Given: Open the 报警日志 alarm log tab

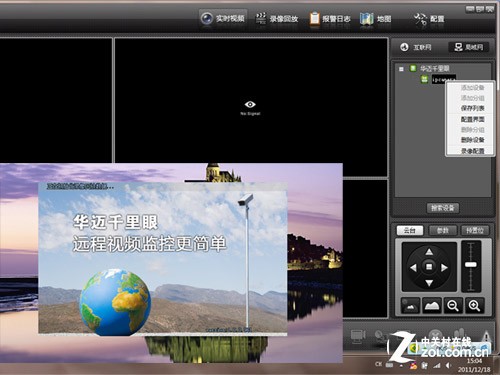Looking at the screenshot, I should click(x=330, y=19).
